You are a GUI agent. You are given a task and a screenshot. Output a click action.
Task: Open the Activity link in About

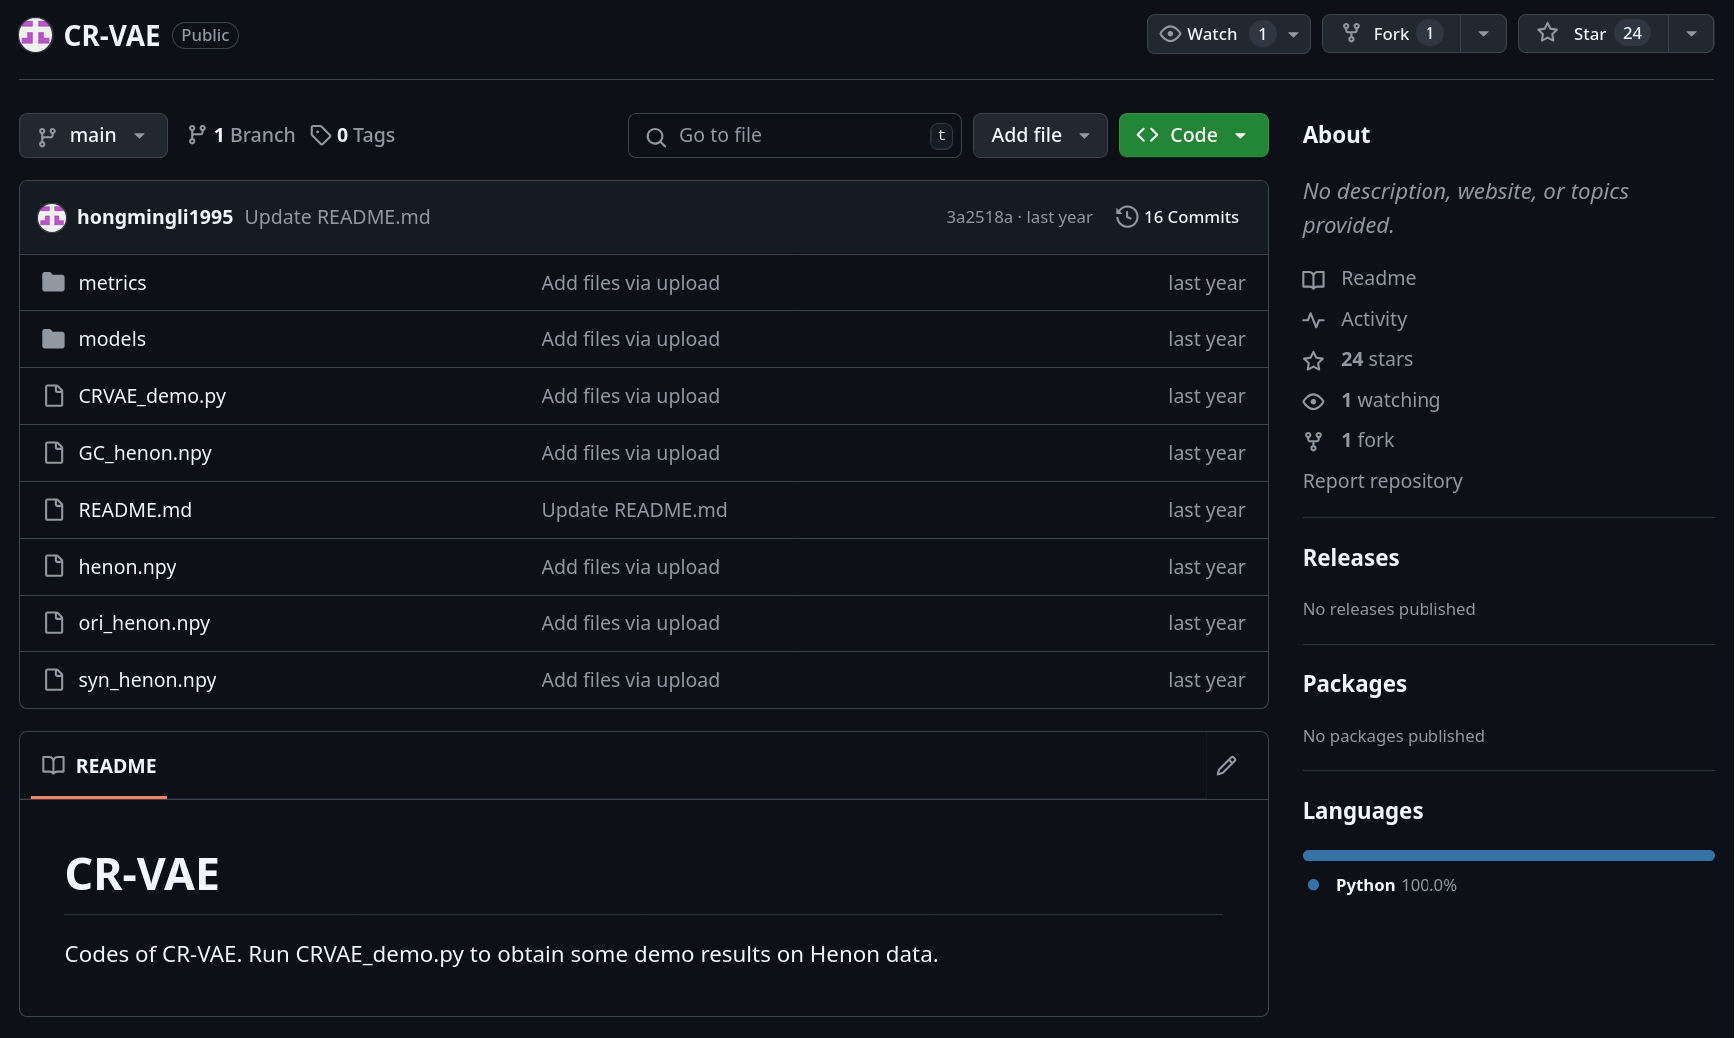click(x=1373, y=319)
